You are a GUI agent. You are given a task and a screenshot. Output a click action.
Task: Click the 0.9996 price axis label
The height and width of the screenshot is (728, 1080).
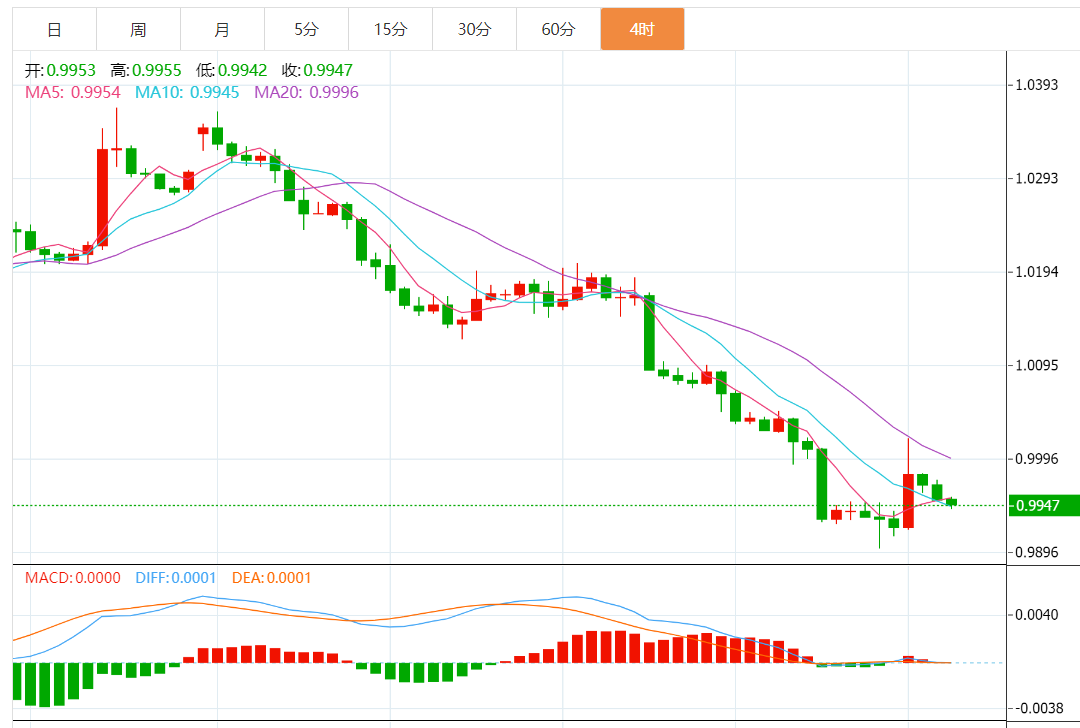tap(1037, 459)
